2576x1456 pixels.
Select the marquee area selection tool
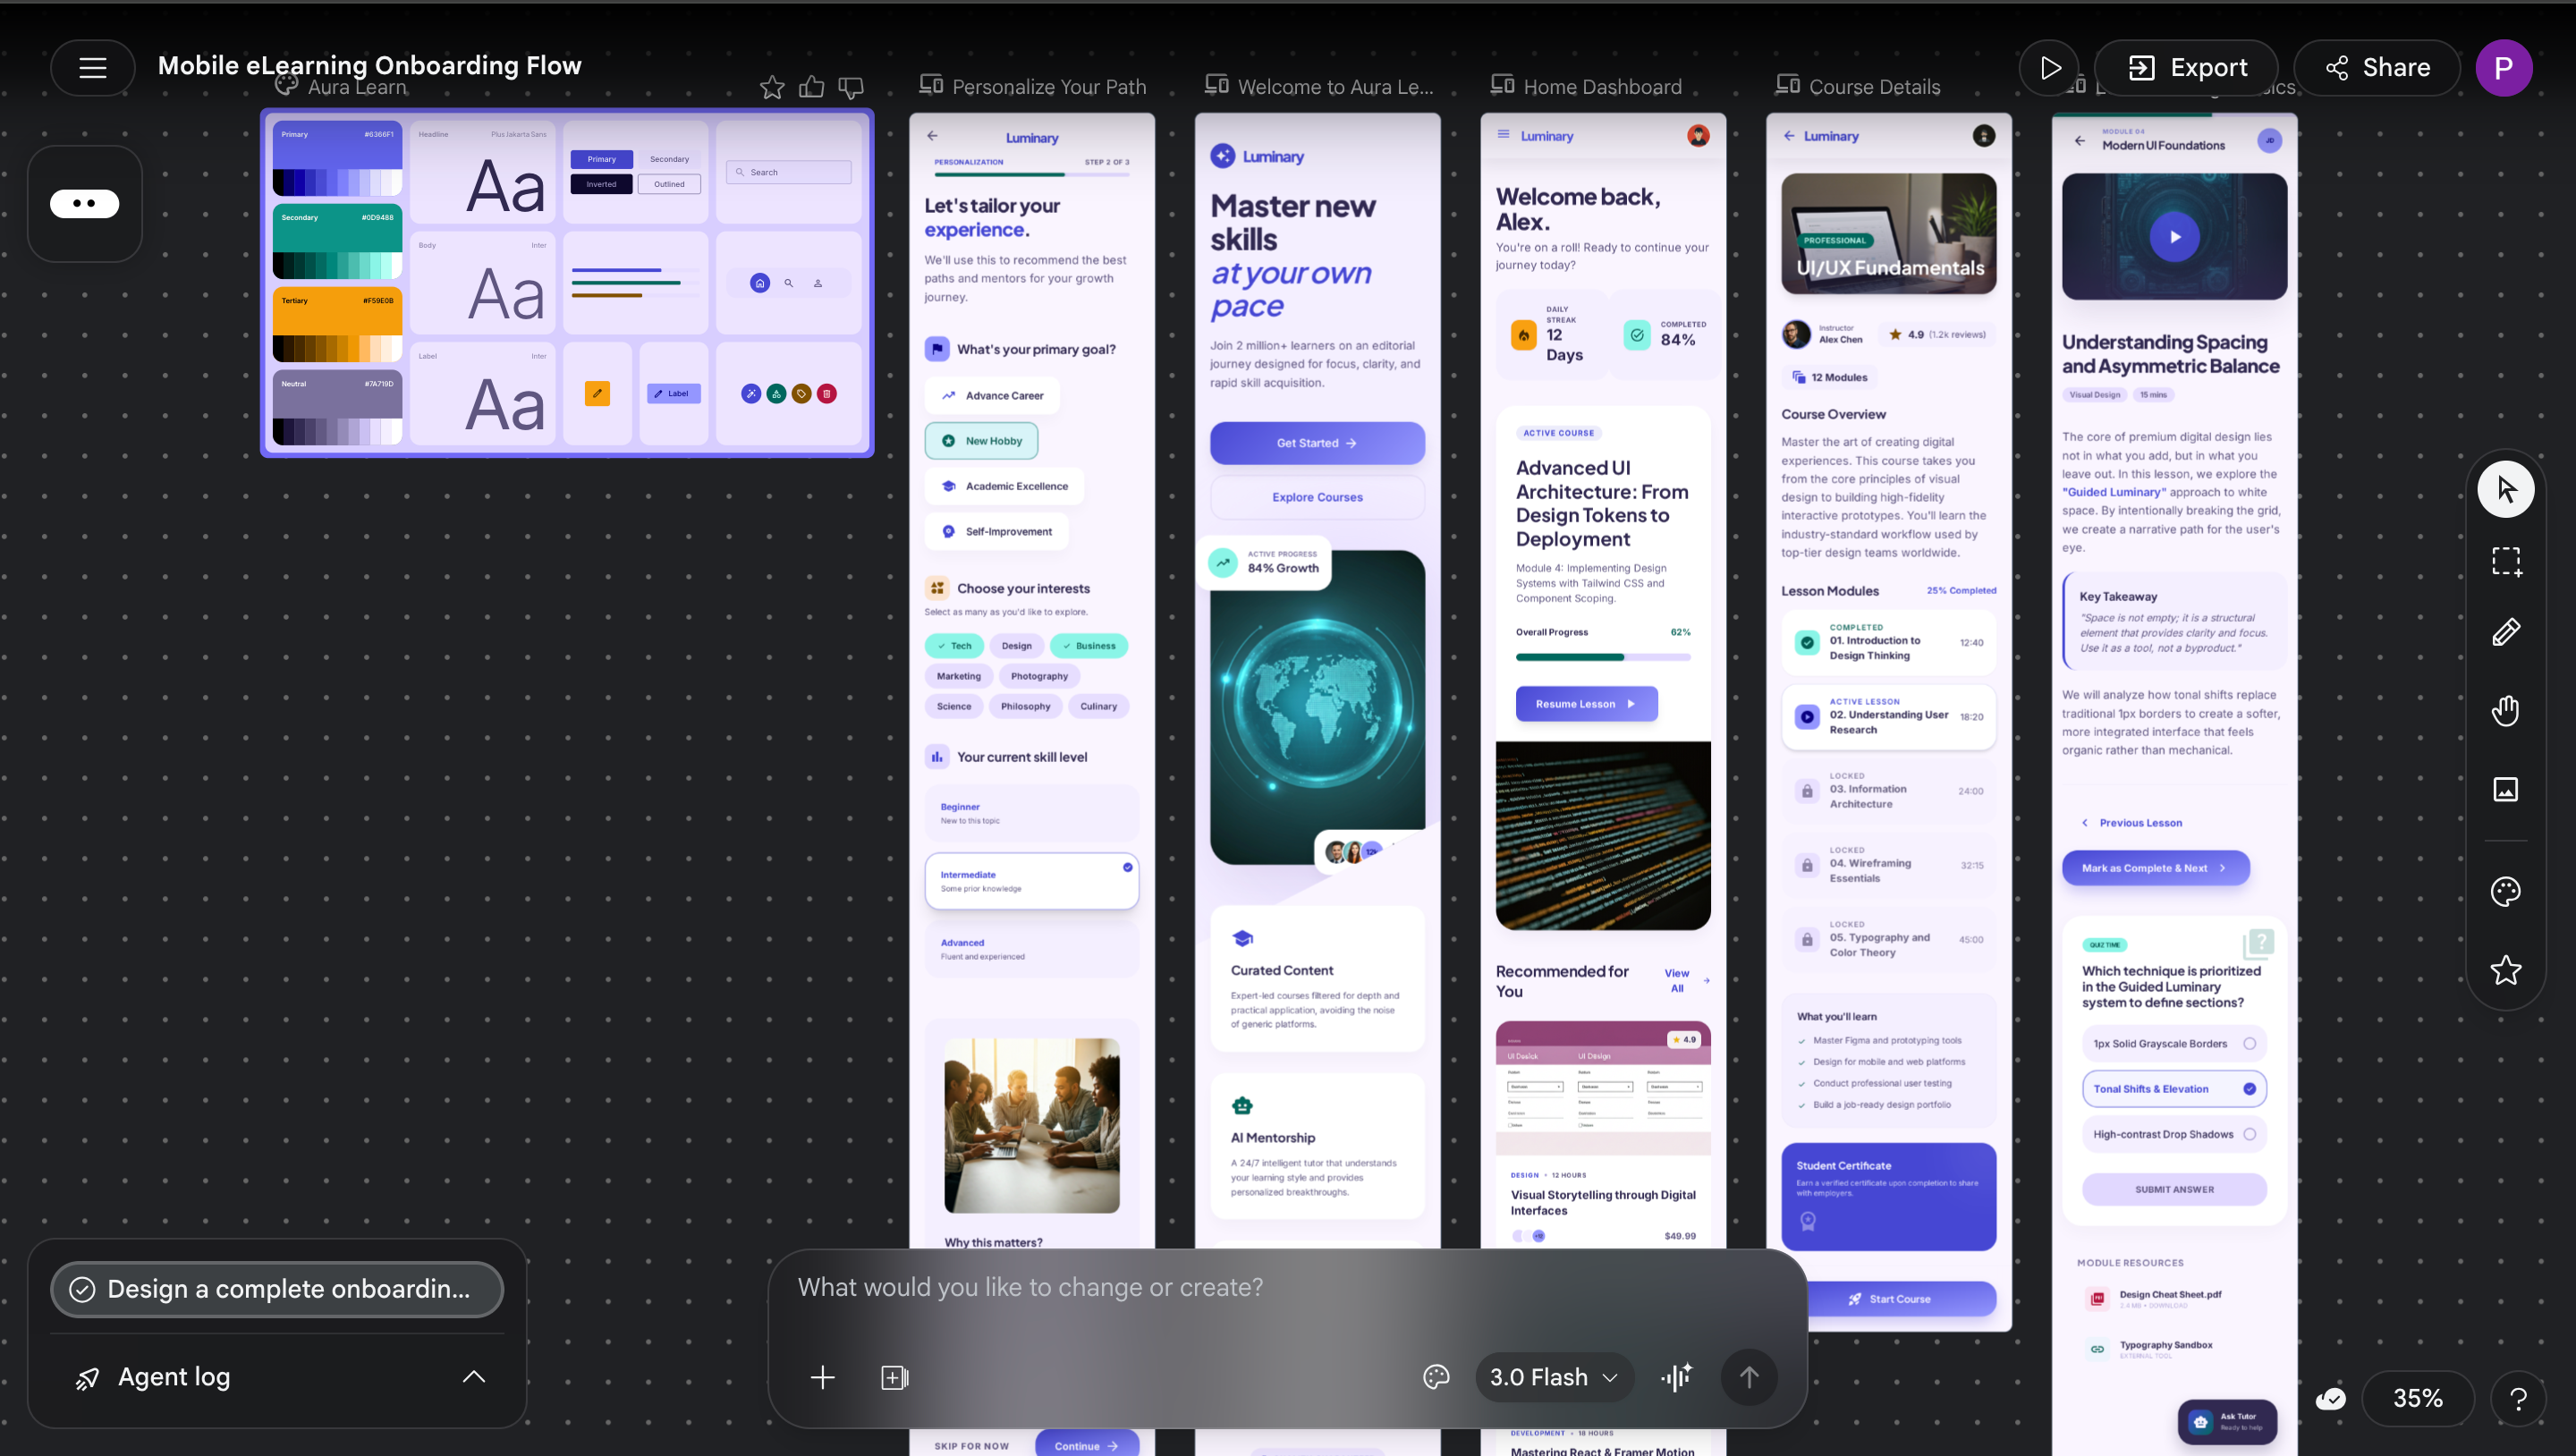[x=2505, y=561]
